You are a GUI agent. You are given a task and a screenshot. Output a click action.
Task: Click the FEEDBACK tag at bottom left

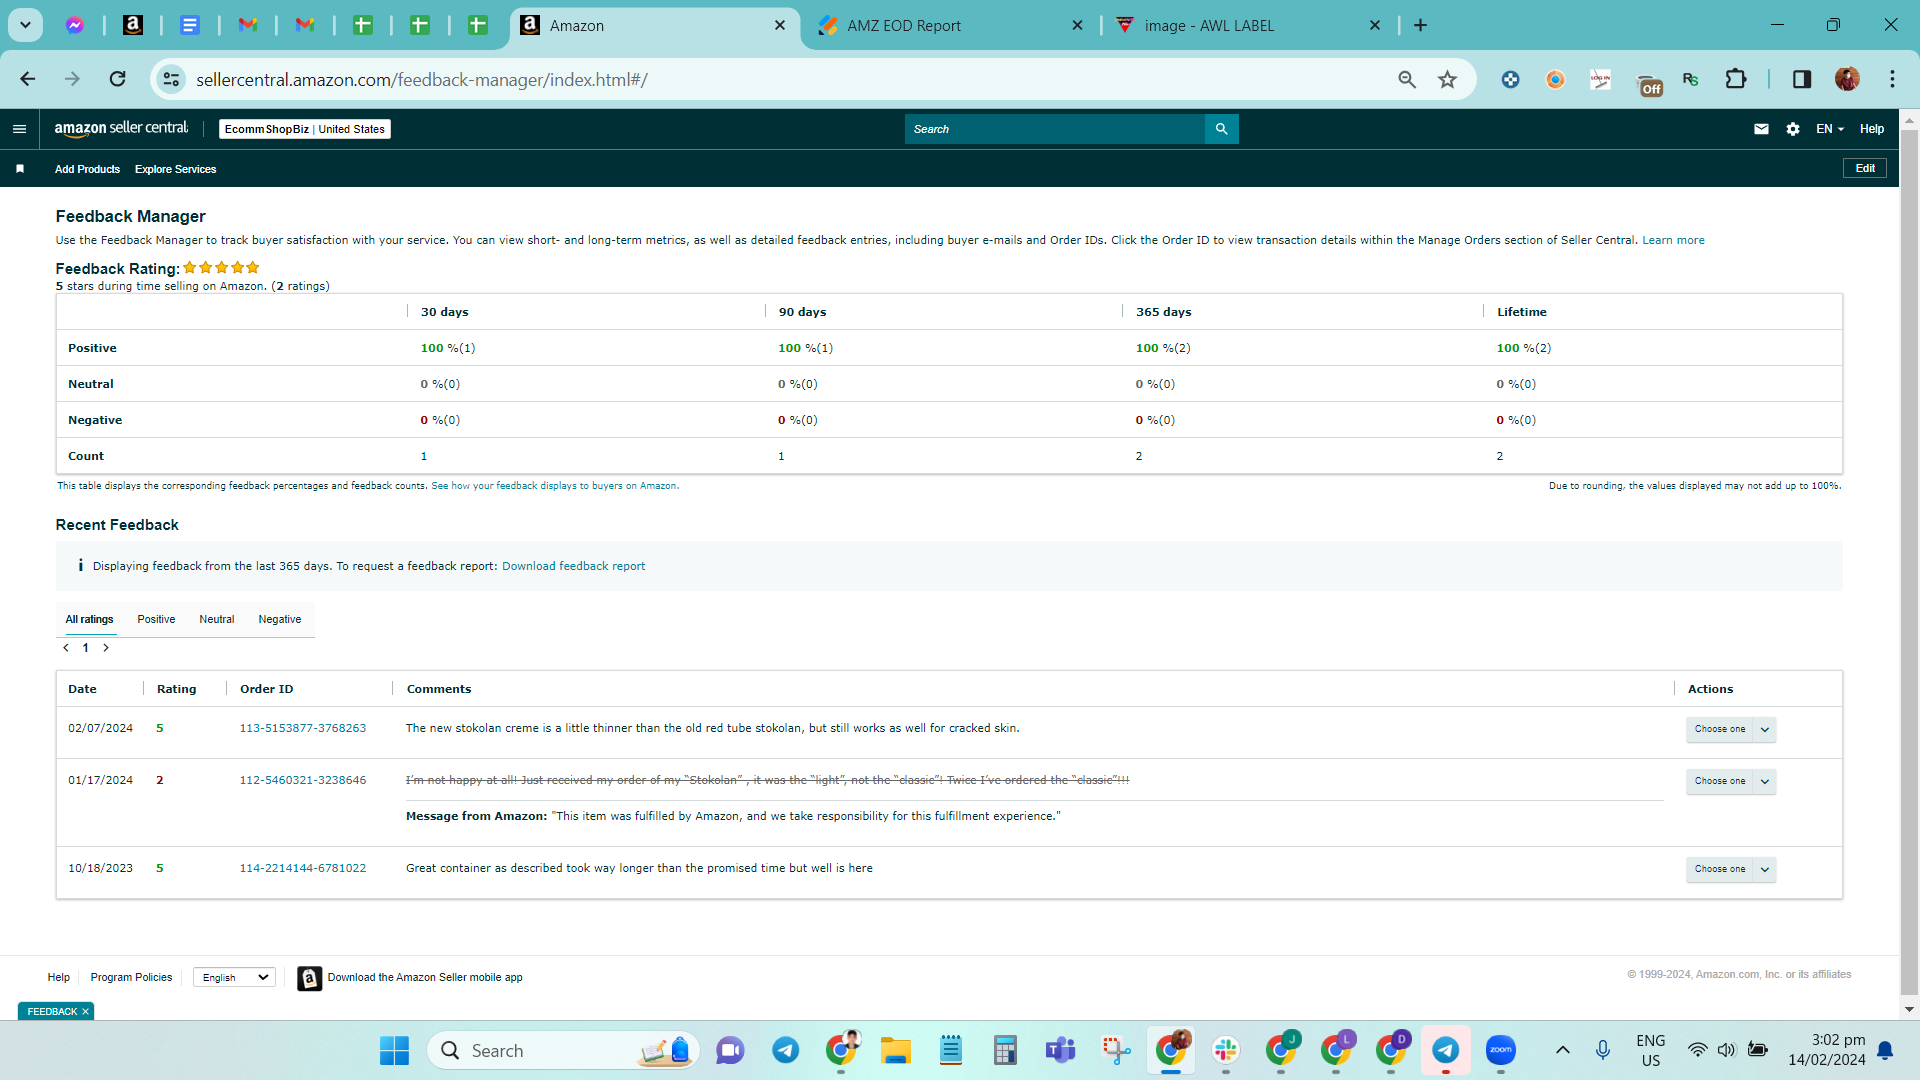52,1011
